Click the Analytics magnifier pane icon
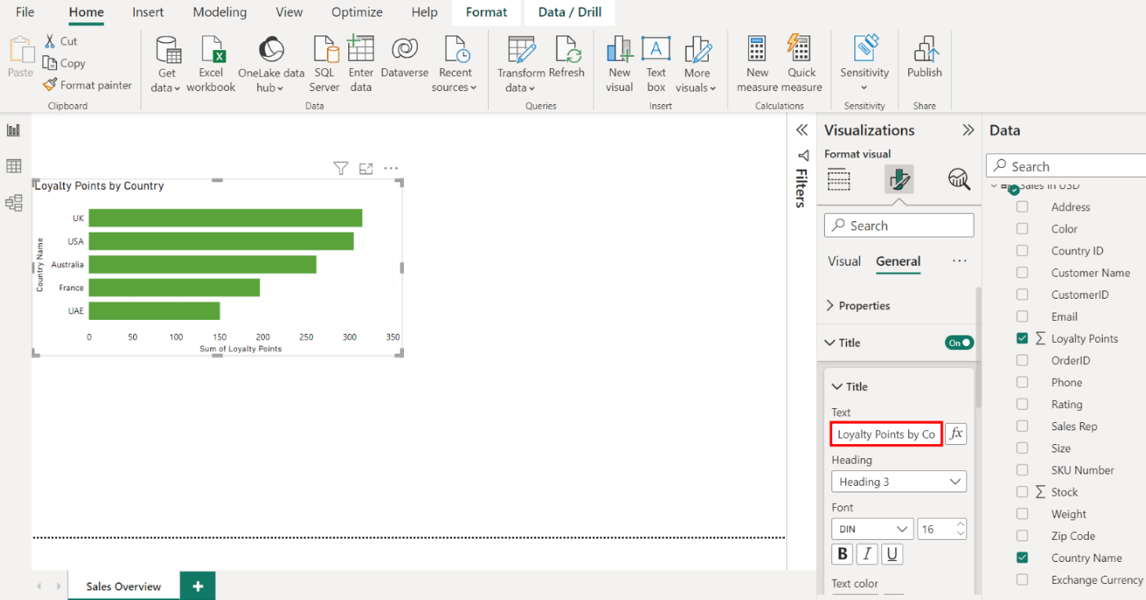The width and height of the screenshot is (1146, 600). pos(958,179)
